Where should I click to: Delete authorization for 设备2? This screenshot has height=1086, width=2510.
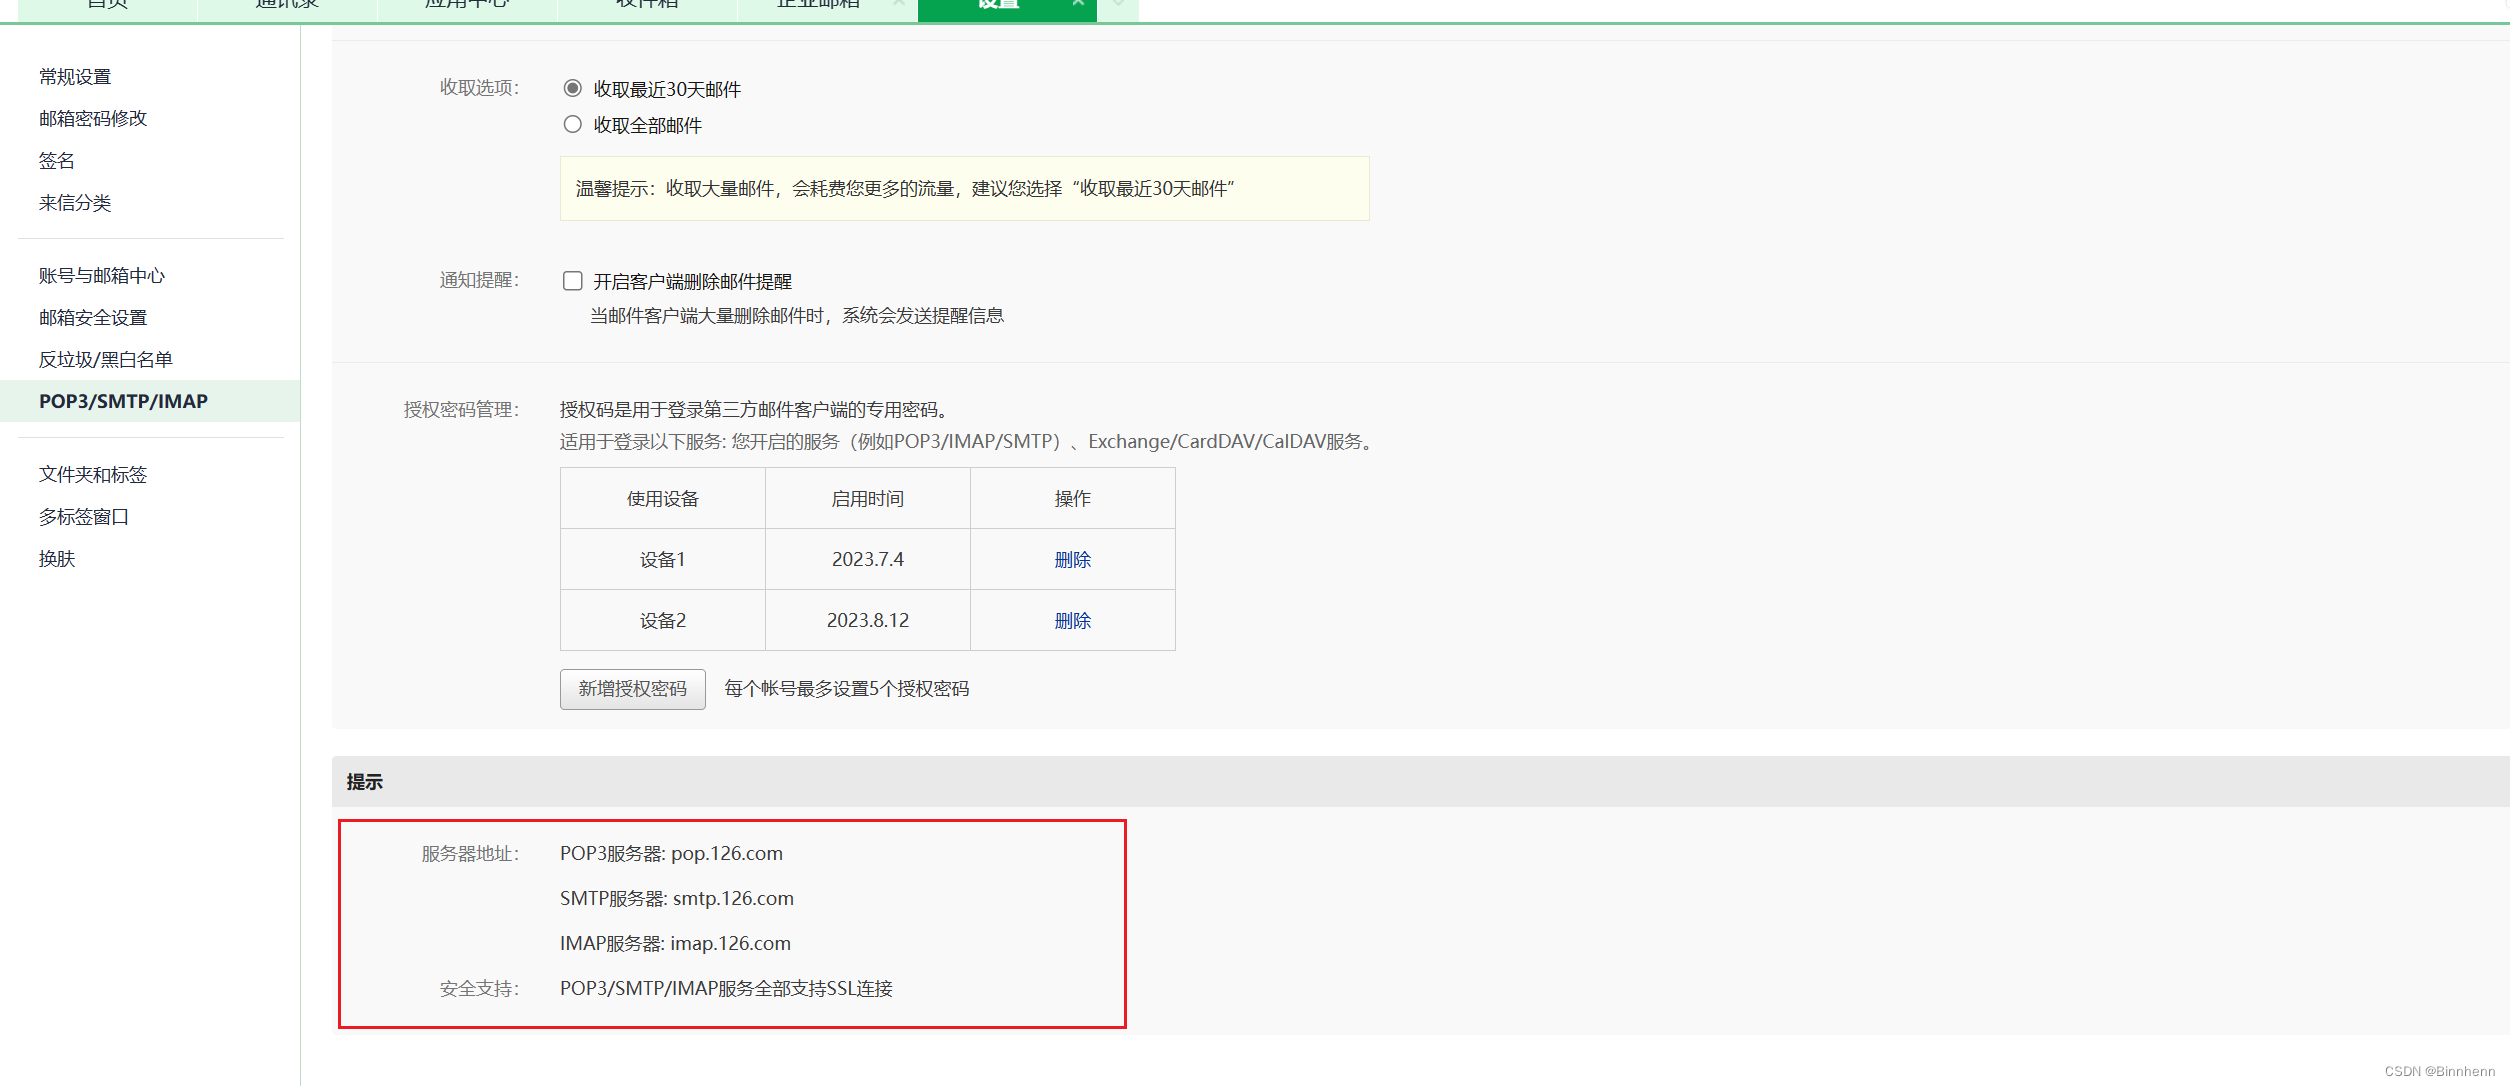coord(1072,621)
